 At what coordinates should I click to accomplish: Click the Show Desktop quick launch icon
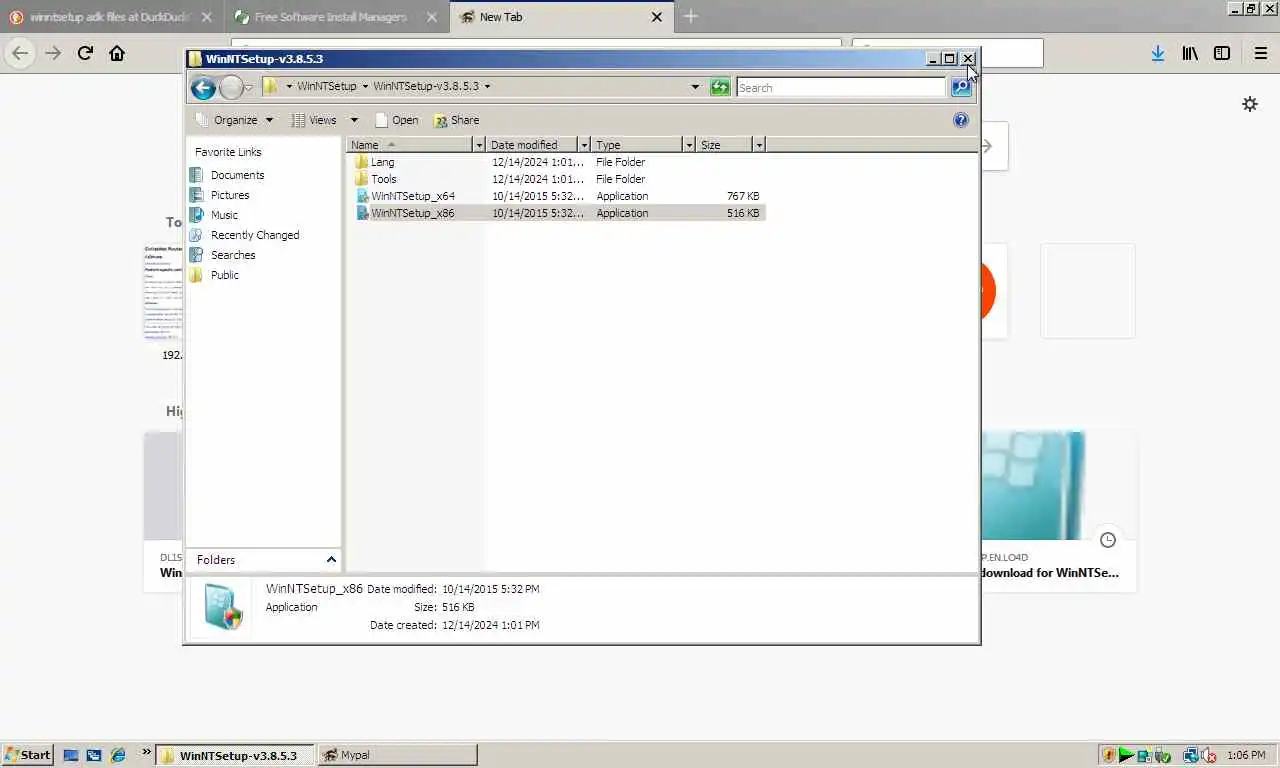click(x=71, y=755)
